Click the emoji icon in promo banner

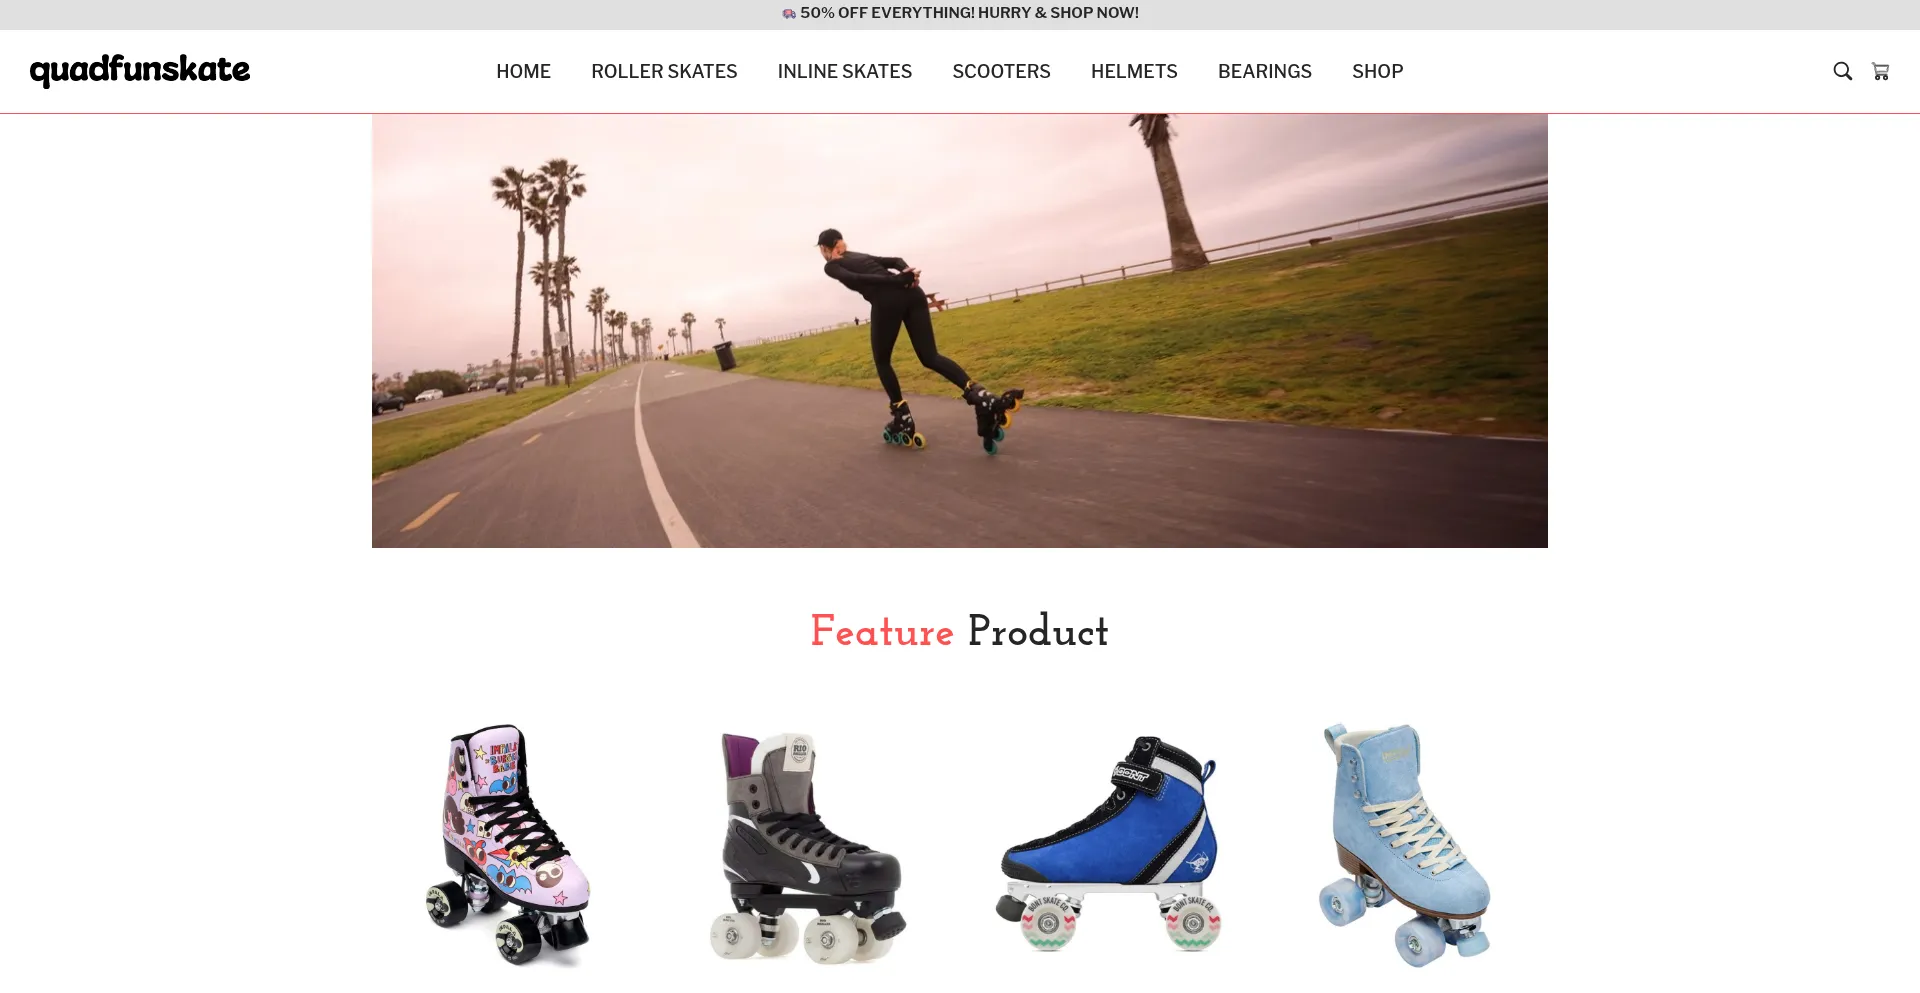click(x=789, y=13)
